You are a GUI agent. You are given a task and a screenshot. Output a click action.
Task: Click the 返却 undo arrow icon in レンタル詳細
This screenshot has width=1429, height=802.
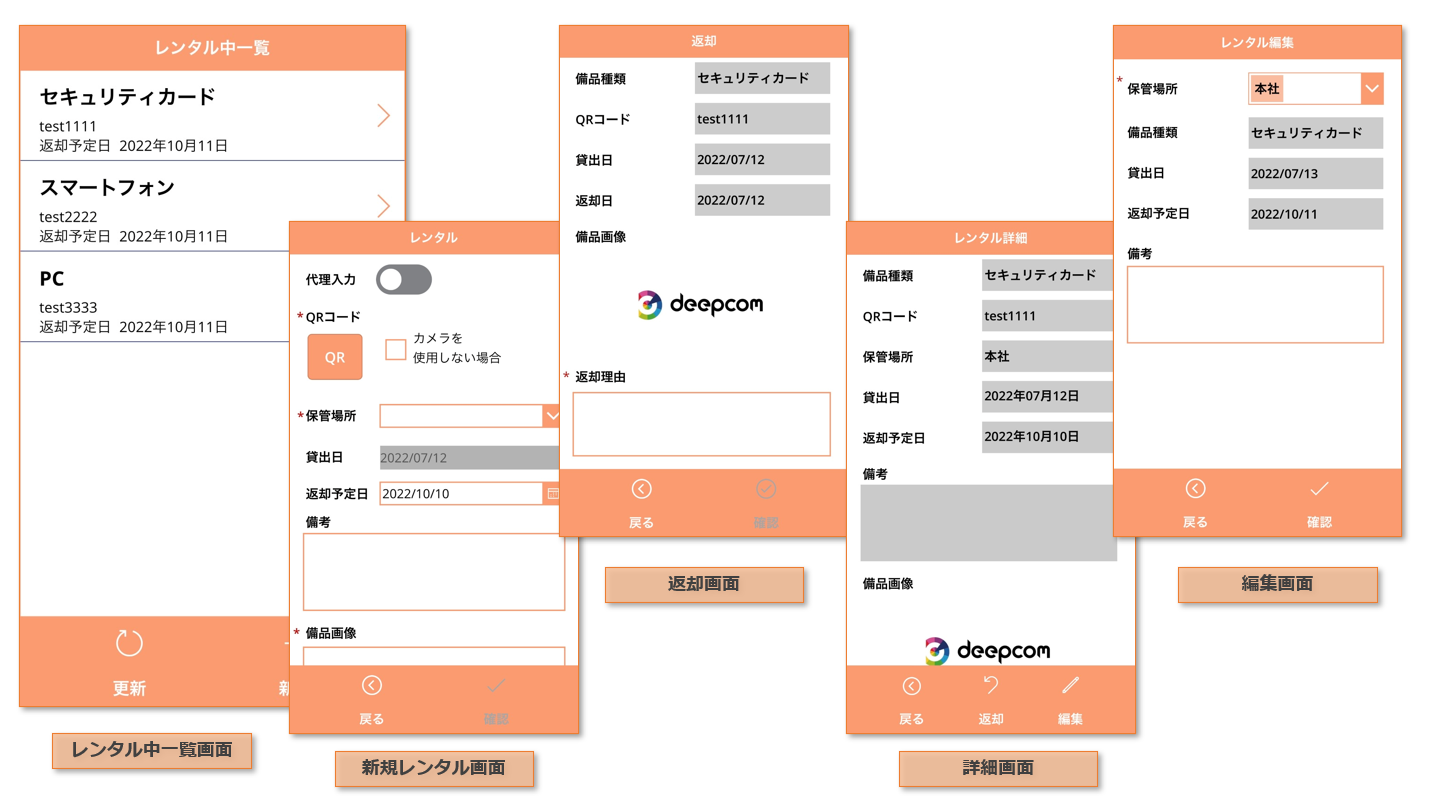(x=990, y=685)
